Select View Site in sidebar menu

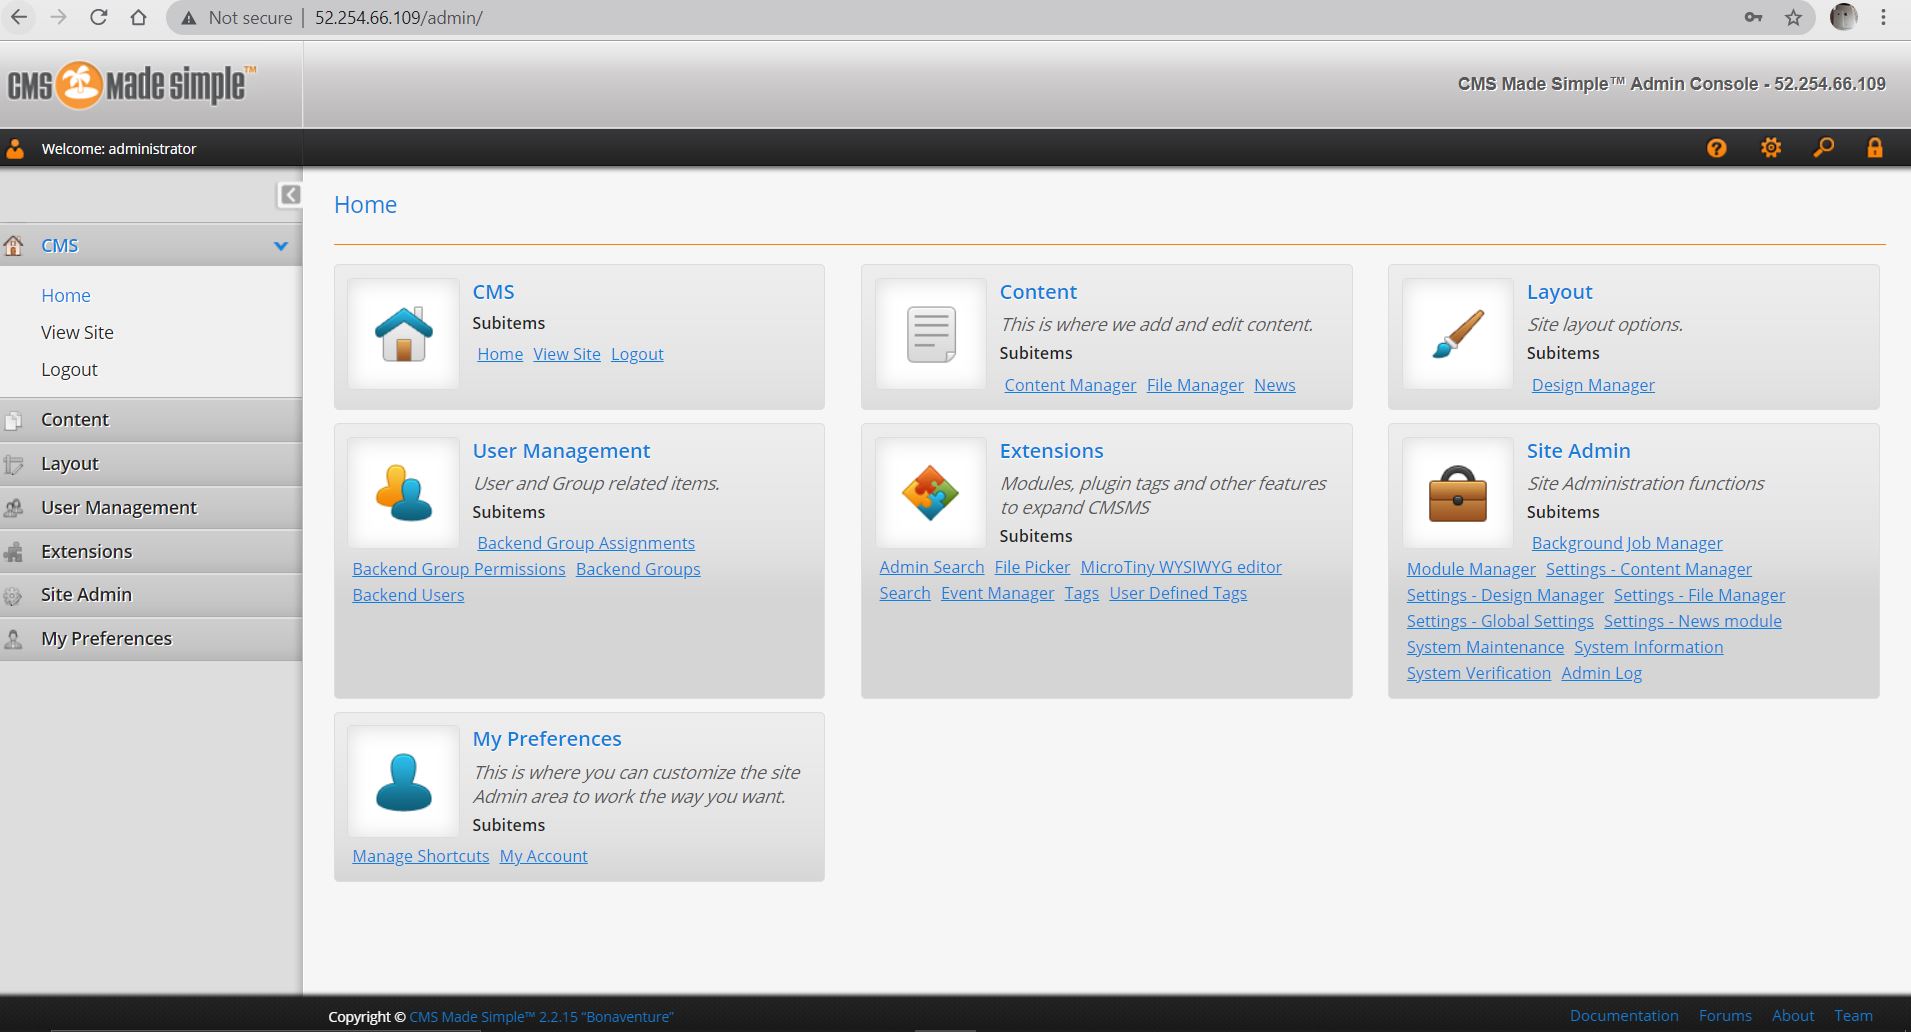tap(77, 333)
